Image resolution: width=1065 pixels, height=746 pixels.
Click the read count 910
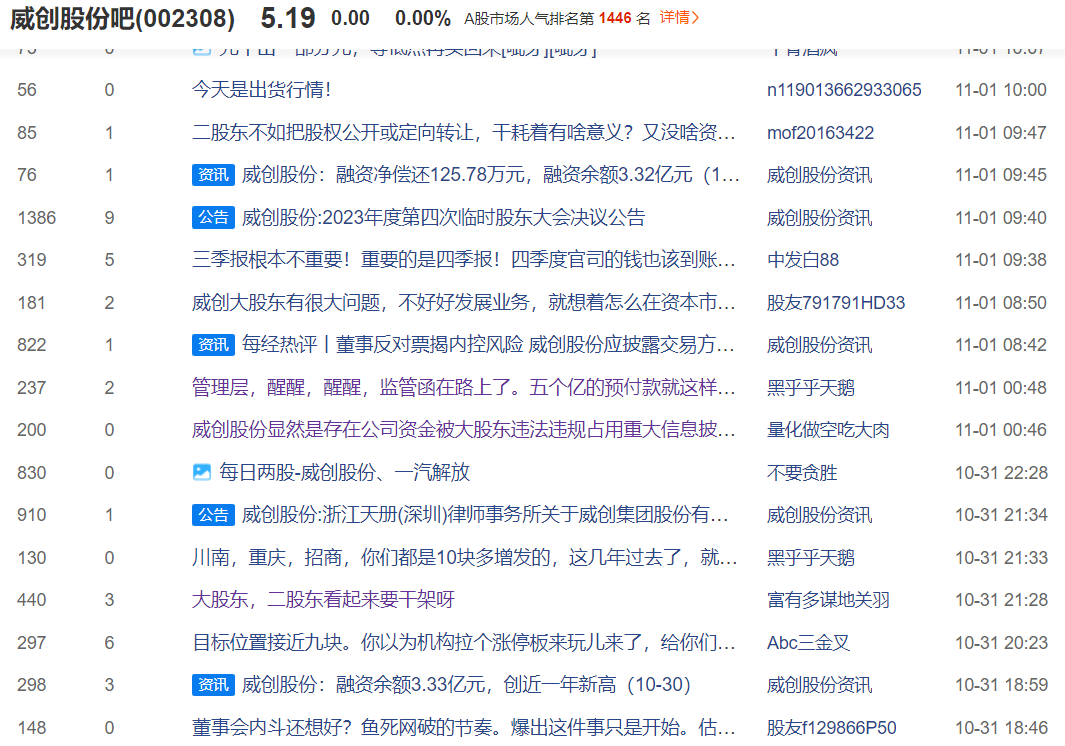coord(31,515)
